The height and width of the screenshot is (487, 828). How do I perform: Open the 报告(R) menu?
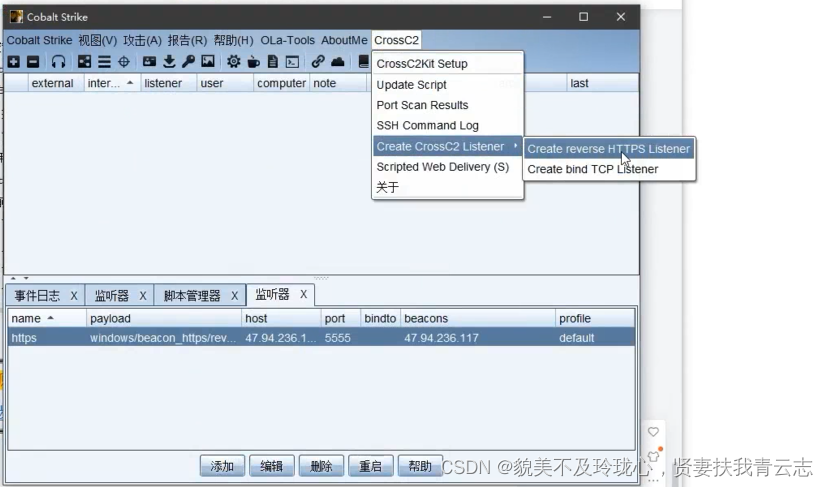pos(187,40)
